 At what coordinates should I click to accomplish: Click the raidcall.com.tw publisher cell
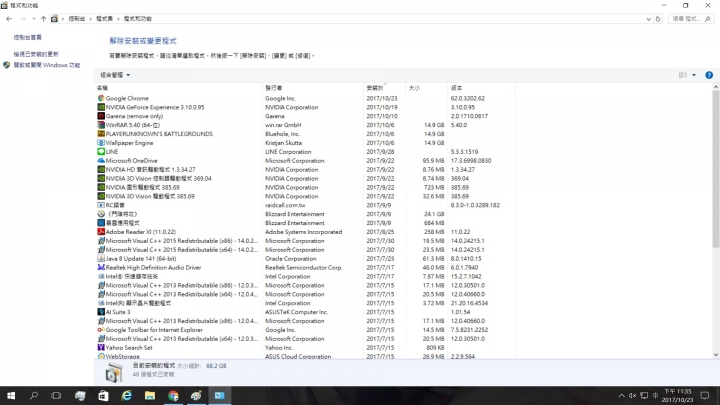coord(285,205)
